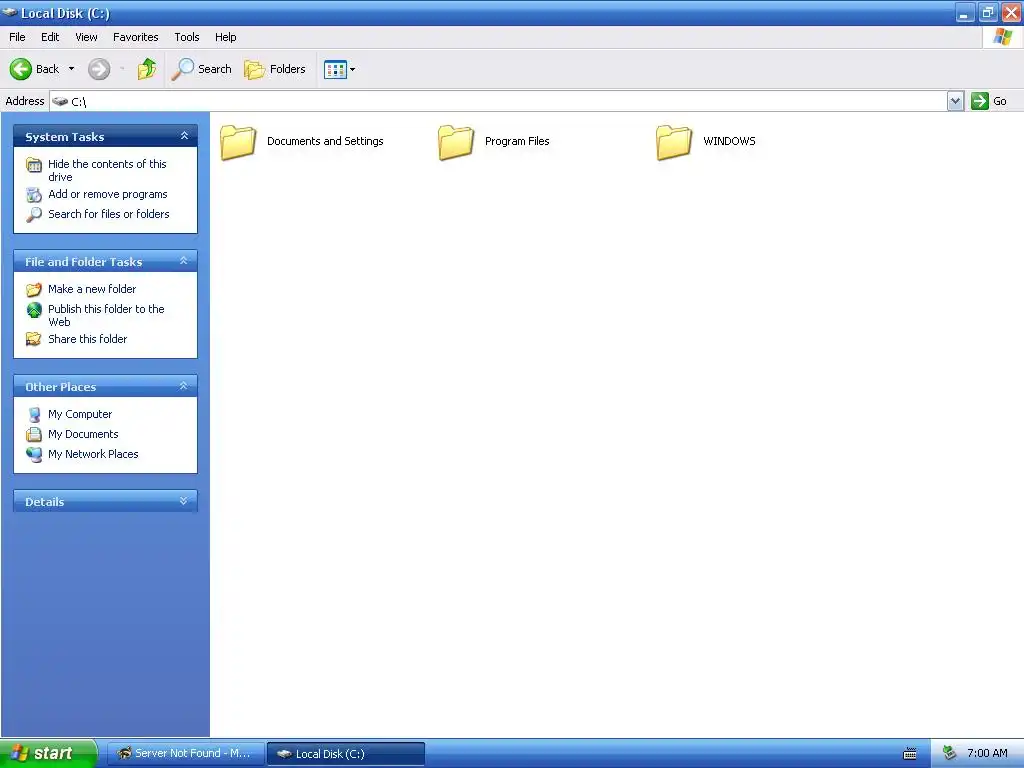The height and width of the screenshot is (768, 1024).
Task: Click the system clock 7:00 AM
Action: (987, 754)
